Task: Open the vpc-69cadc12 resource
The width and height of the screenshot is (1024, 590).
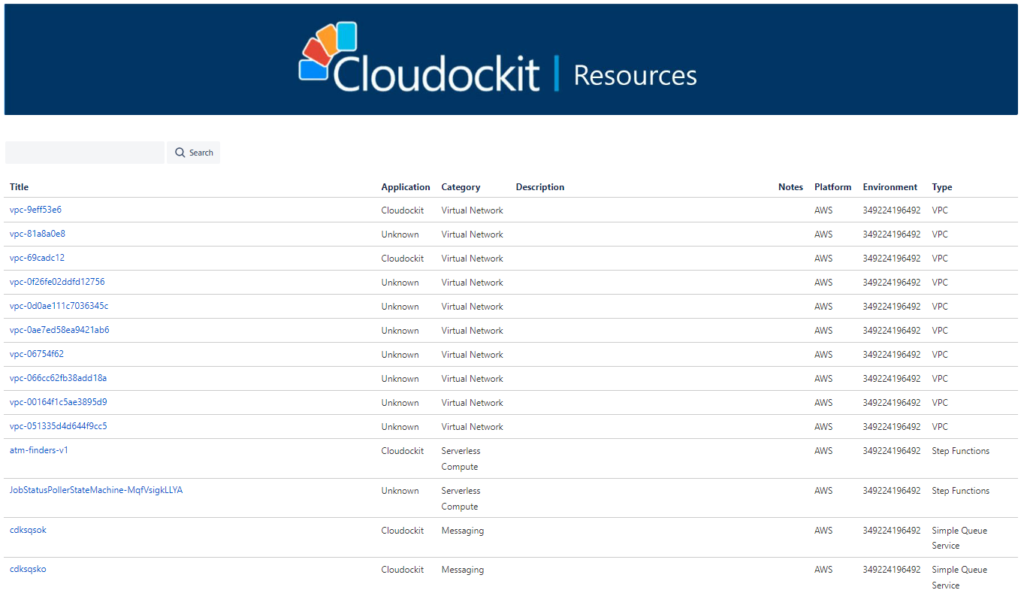Action: coord(37,258)
